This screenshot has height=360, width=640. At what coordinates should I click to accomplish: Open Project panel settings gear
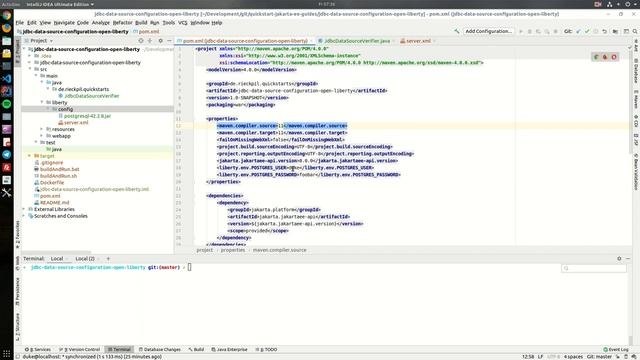tap(160, 41)
